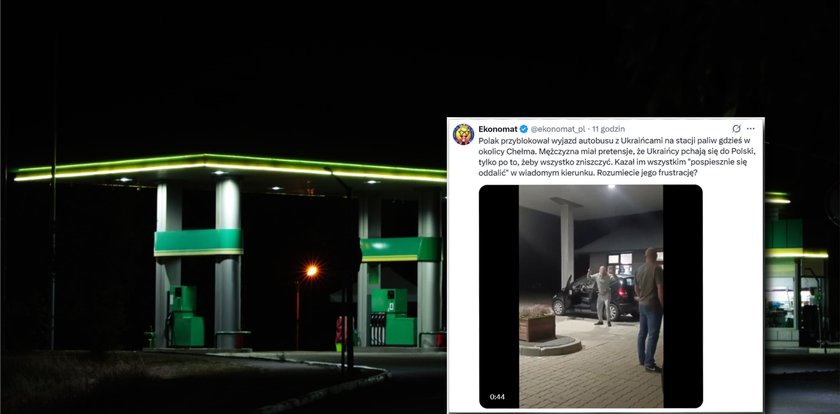Click the orange street lamp in background photo

click(311, 271)
